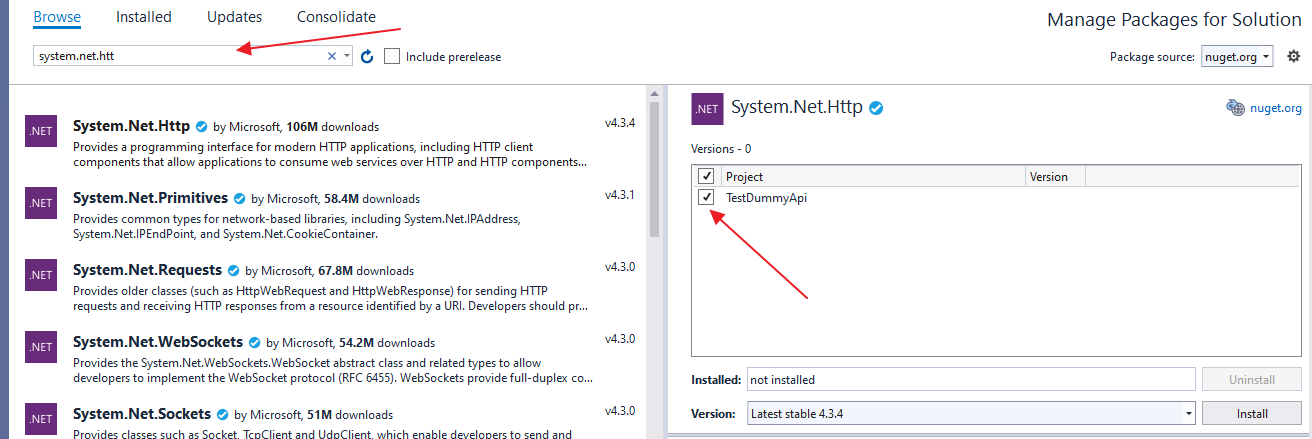Click verified badge of System.Net.Http in list

click(x=202, y=127)
